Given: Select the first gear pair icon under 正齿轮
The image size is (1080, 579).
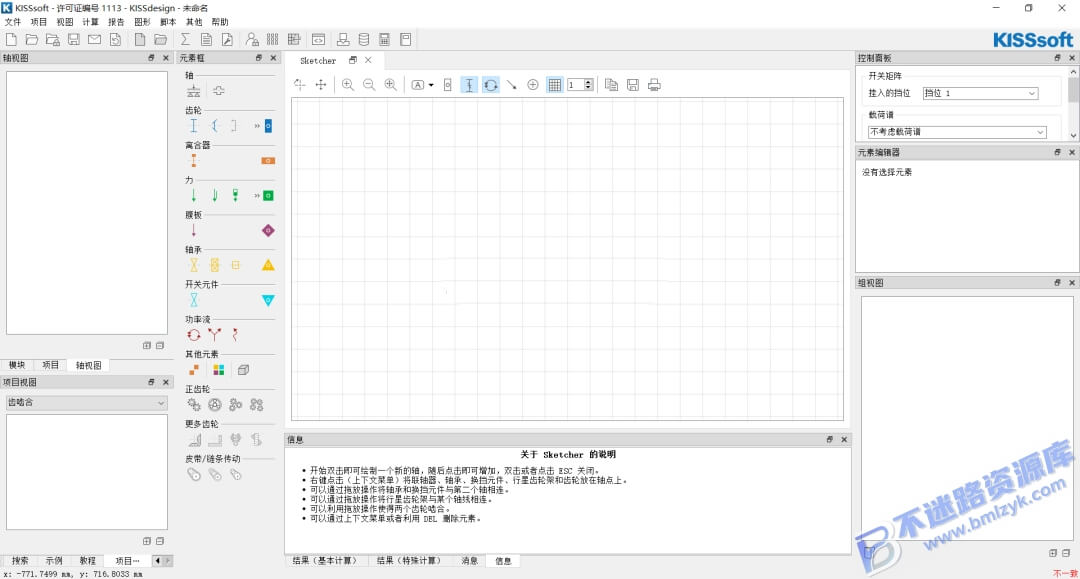Looking at the screenshot, I should 194,405.
